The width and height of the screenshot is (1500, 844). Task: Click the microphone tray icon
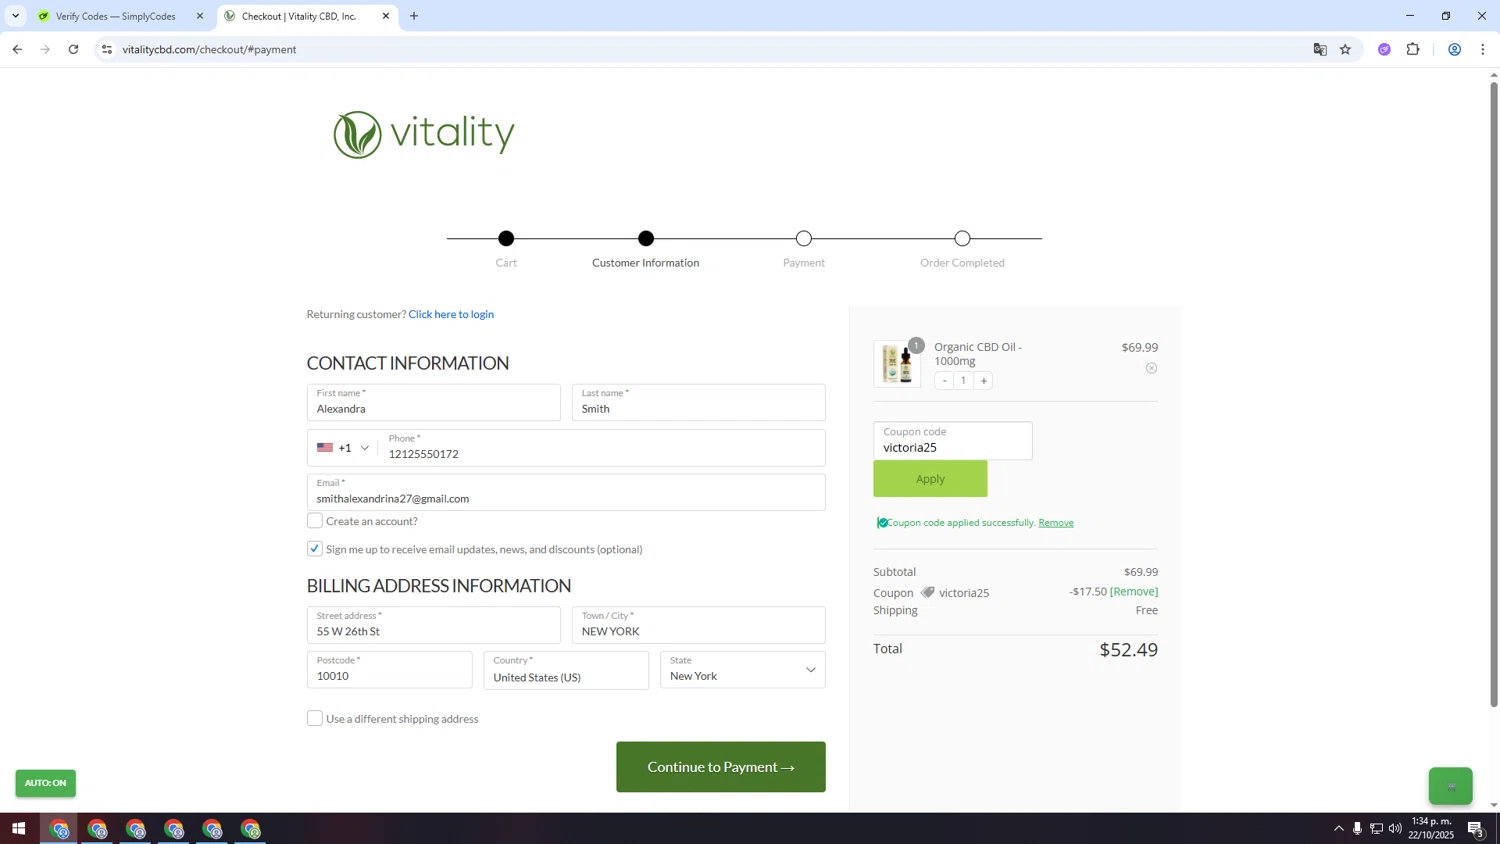pyautogui.click(x=1357, y=828)
